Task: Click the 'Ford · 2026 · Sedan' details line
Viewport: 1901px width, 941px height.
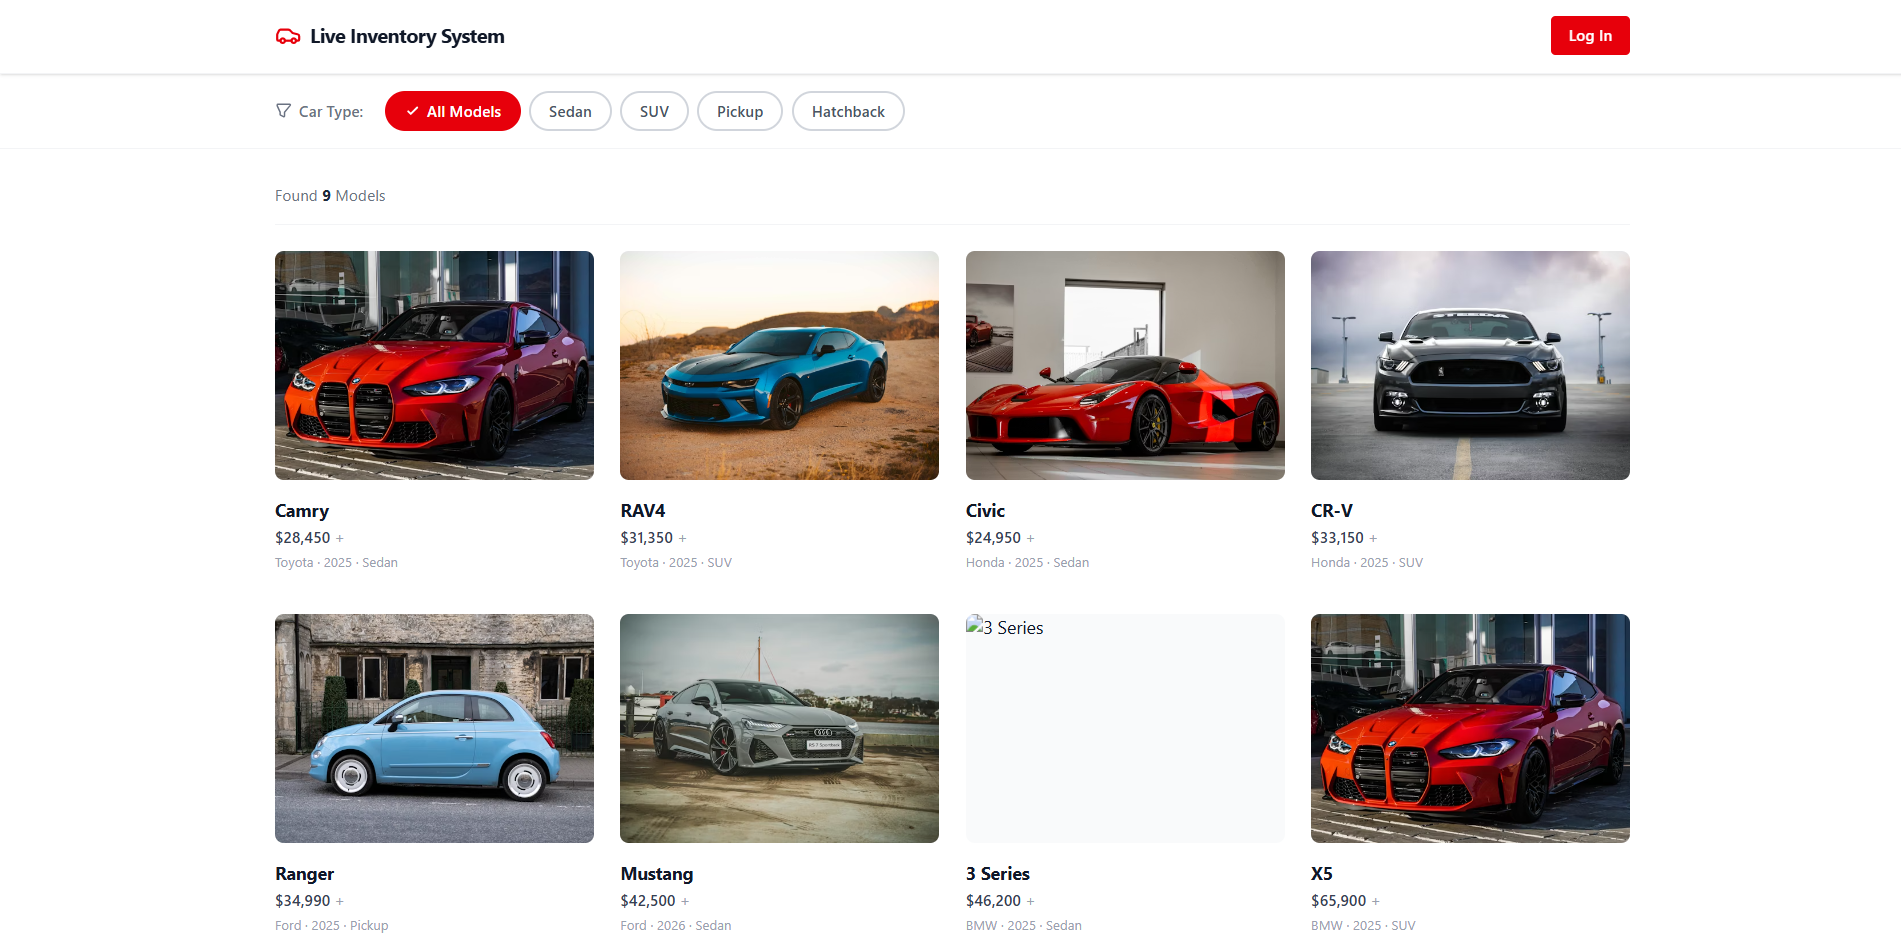Action: click(x=676, y=926)
